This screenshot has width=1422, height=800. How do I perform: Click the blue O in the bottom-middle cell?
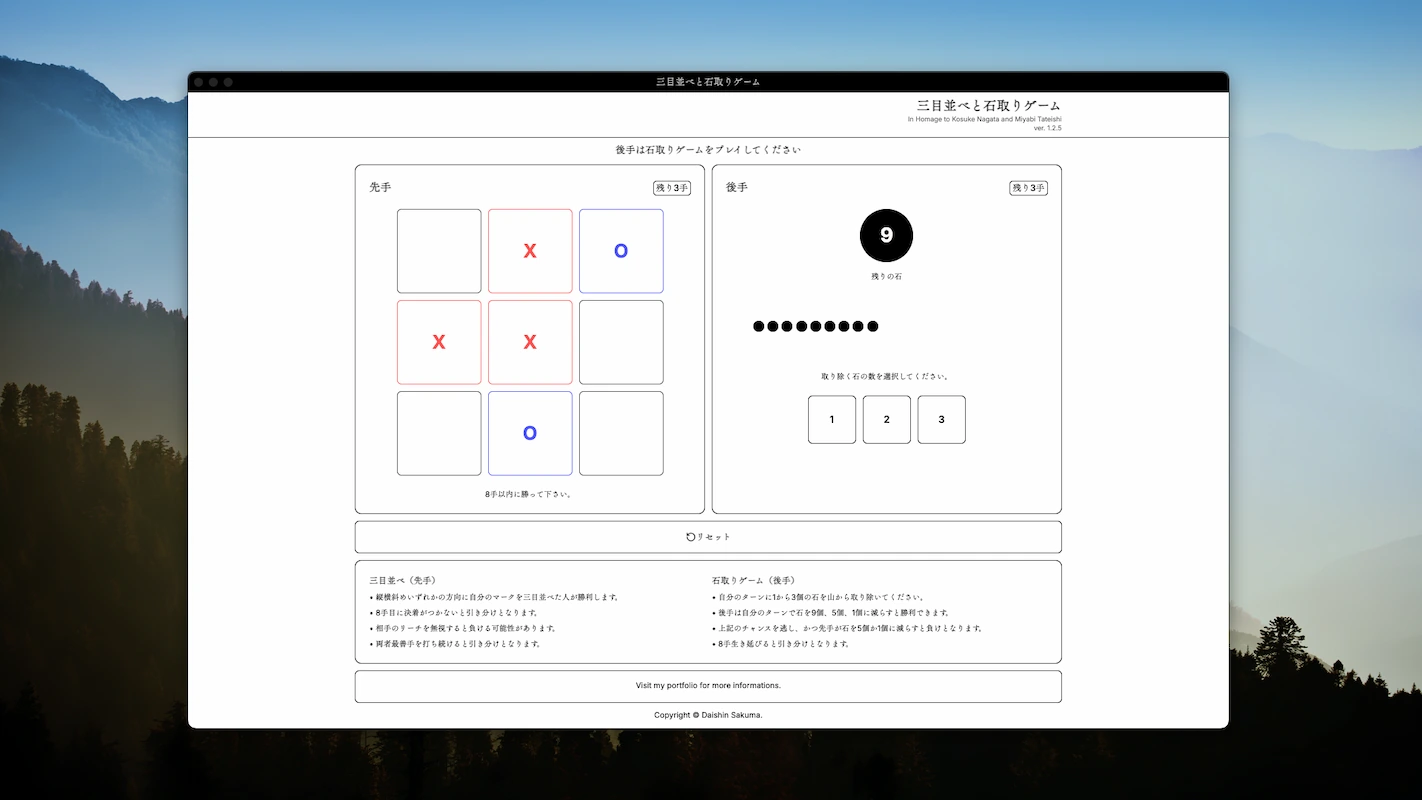click(x=529, y=433)
